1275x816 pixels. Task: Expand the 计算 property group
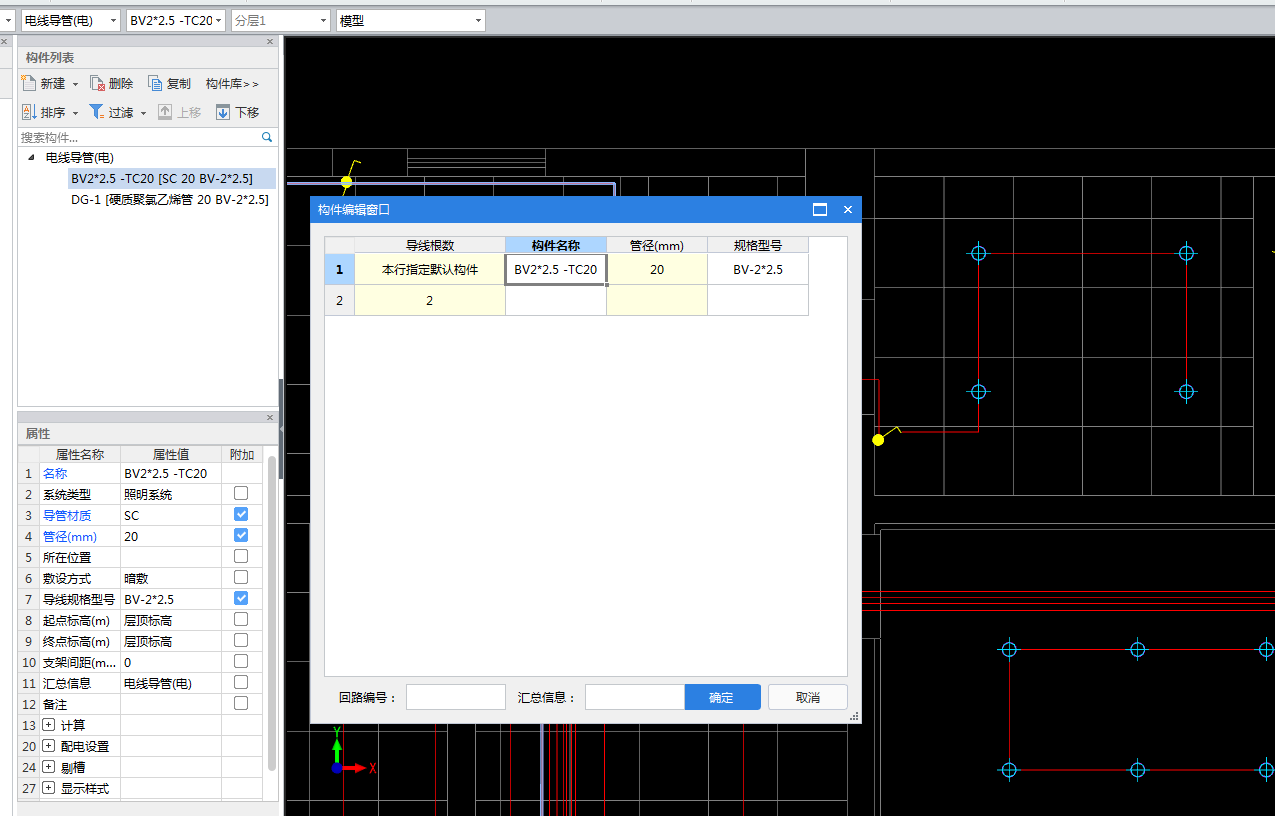pyautogui.click(x=48, y=725)
